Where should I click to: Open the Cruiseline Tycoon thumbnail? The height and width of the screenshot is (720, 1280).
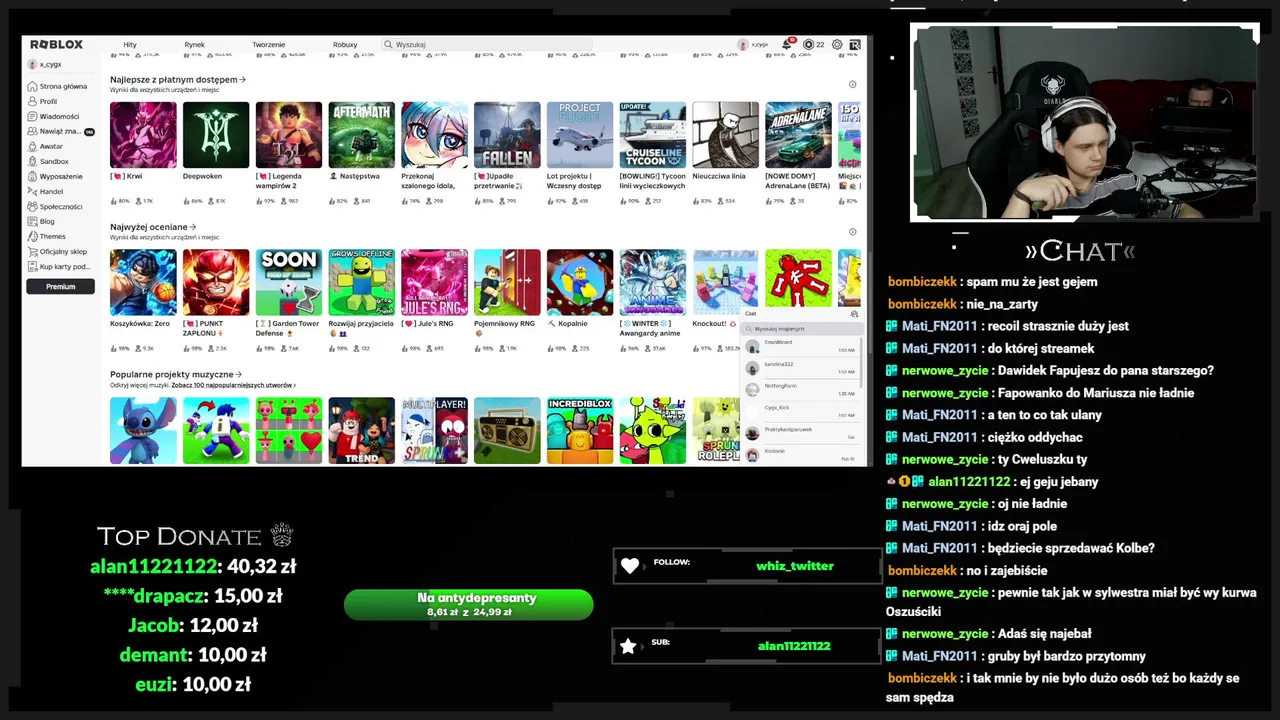click(x=653, y=135)
